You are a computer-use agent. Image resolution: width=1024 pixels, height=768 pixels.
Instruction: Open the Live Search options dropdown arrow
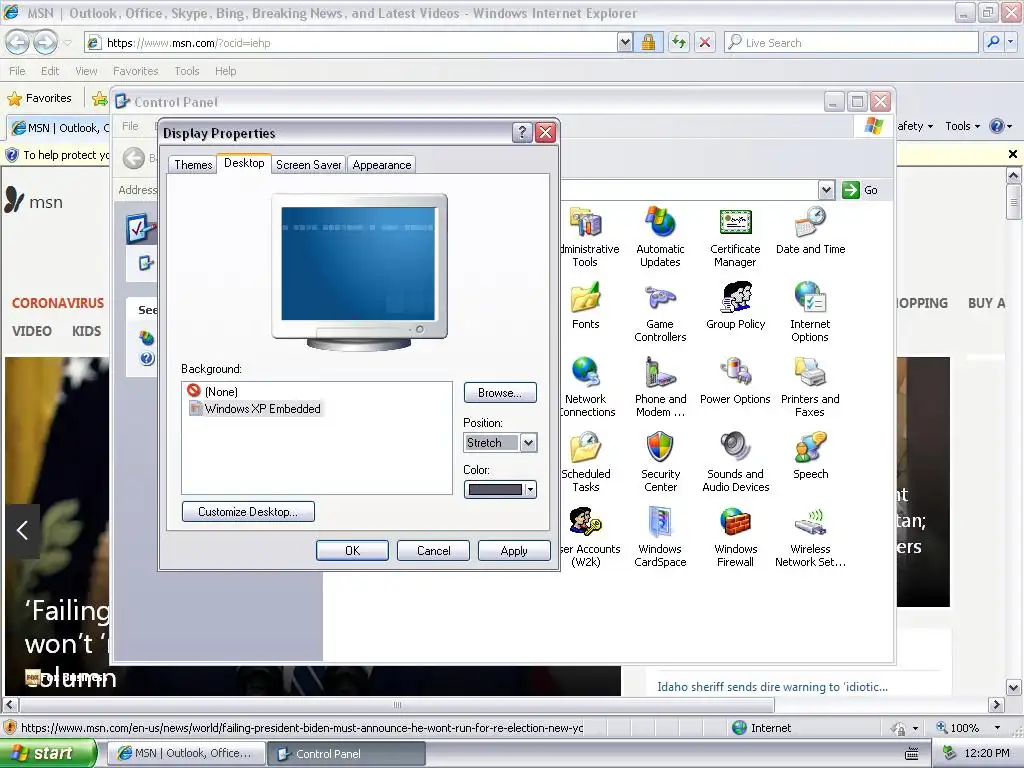(1011, 42)
